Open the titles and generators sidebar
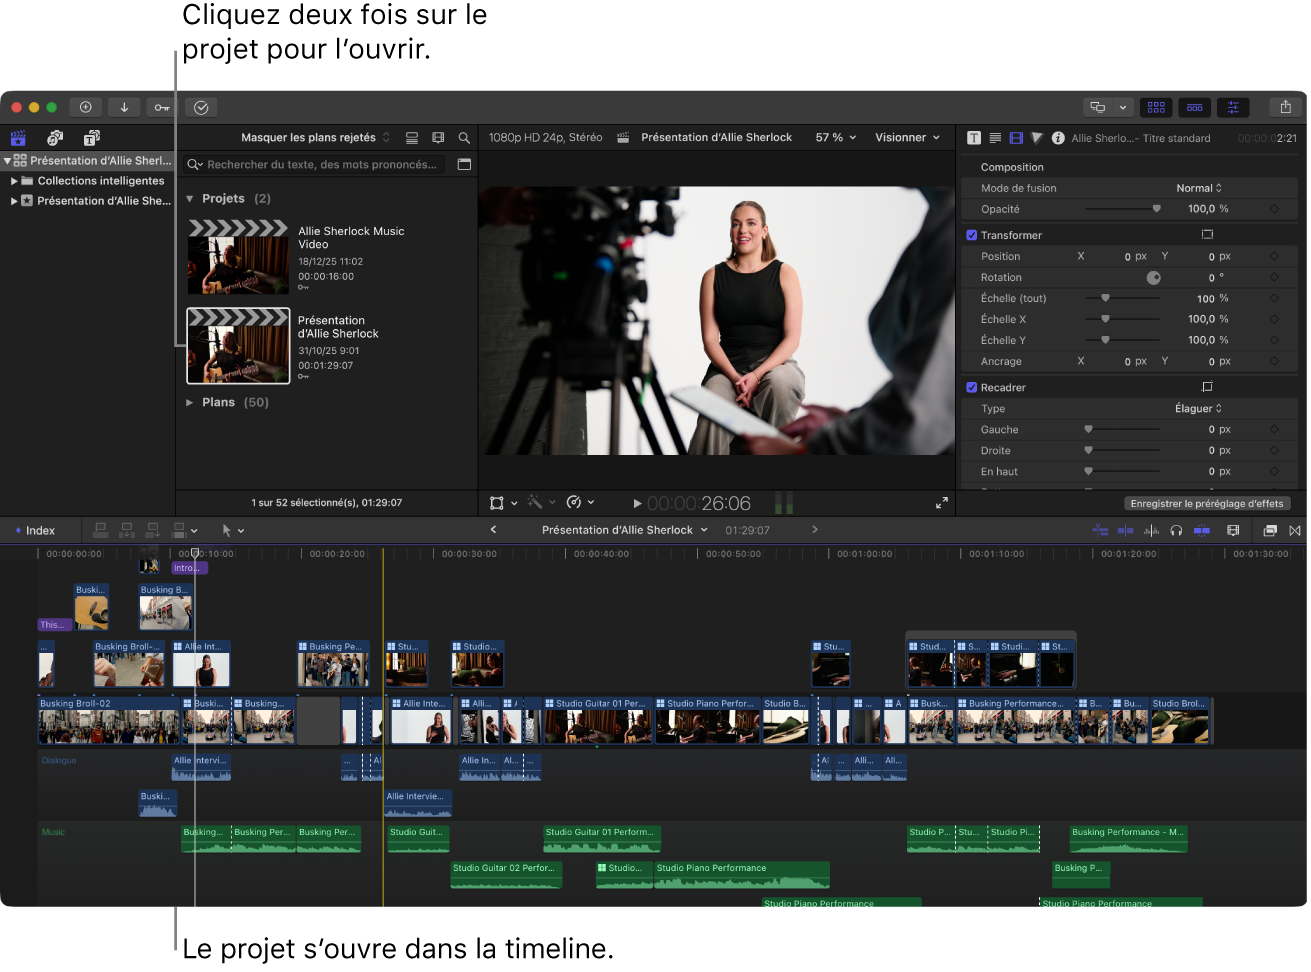Screen dimensions: 1311x972 coord(91,138)
